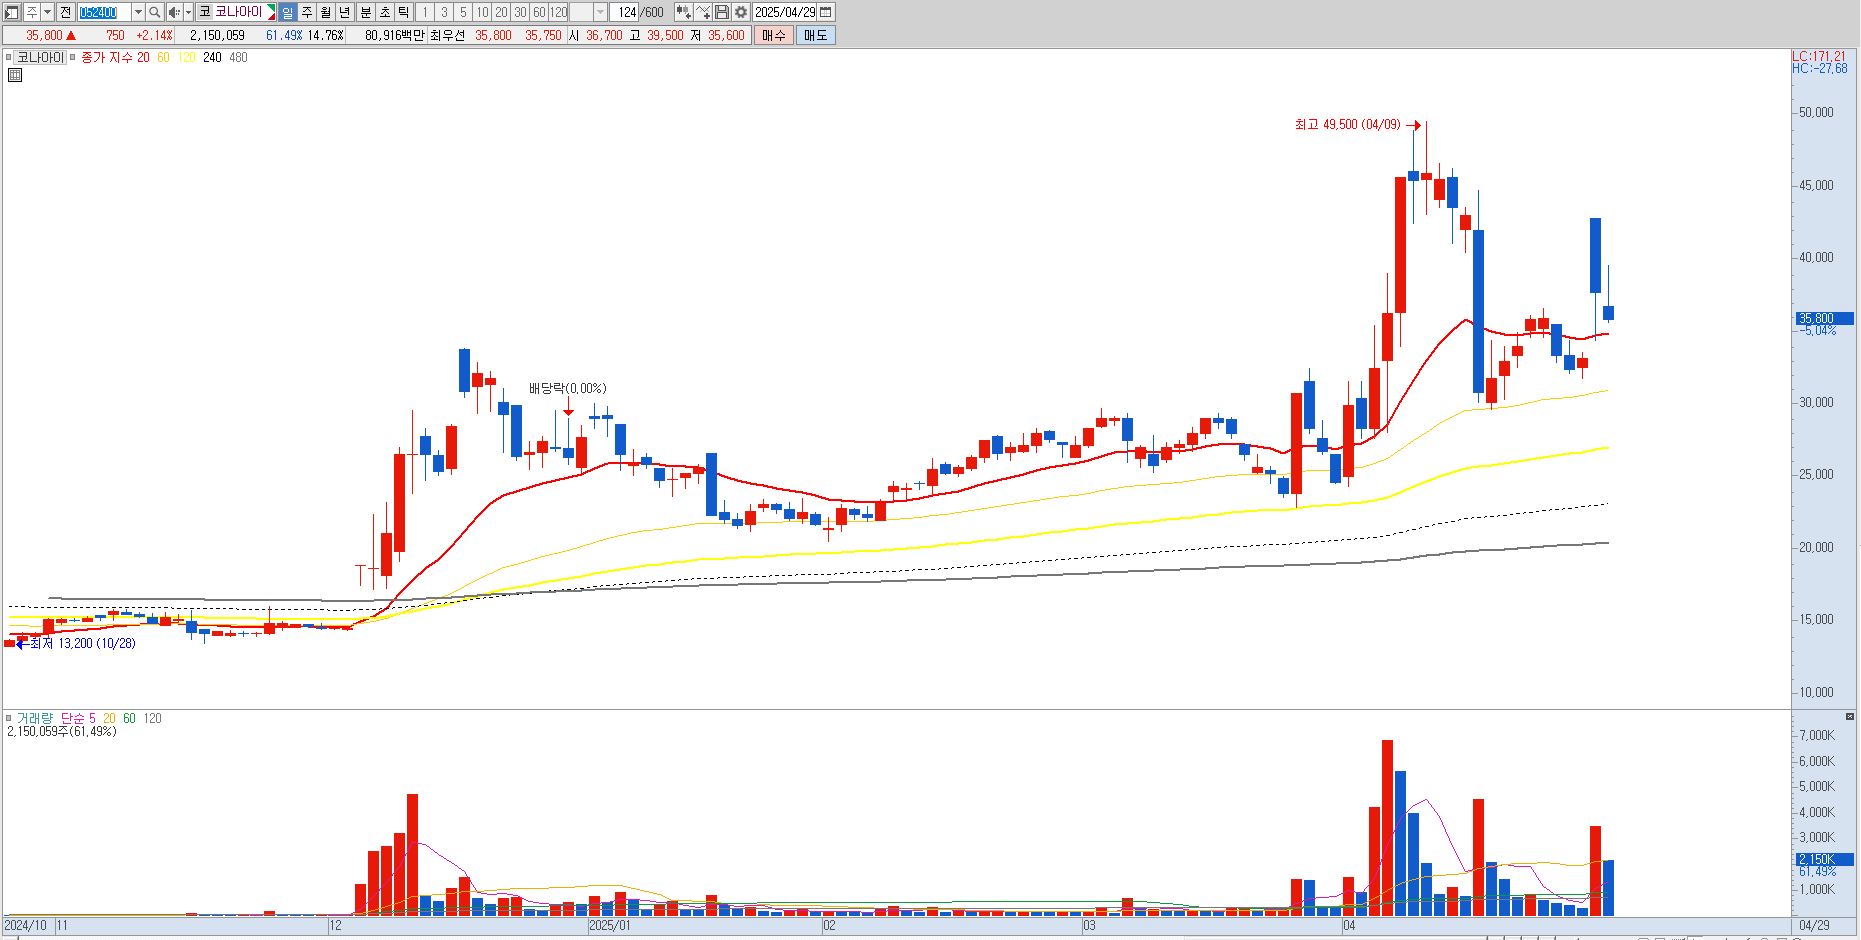Screen dimensions: 1861x940
Task: Click the line drawing tool icon
Action: point(703,12)
